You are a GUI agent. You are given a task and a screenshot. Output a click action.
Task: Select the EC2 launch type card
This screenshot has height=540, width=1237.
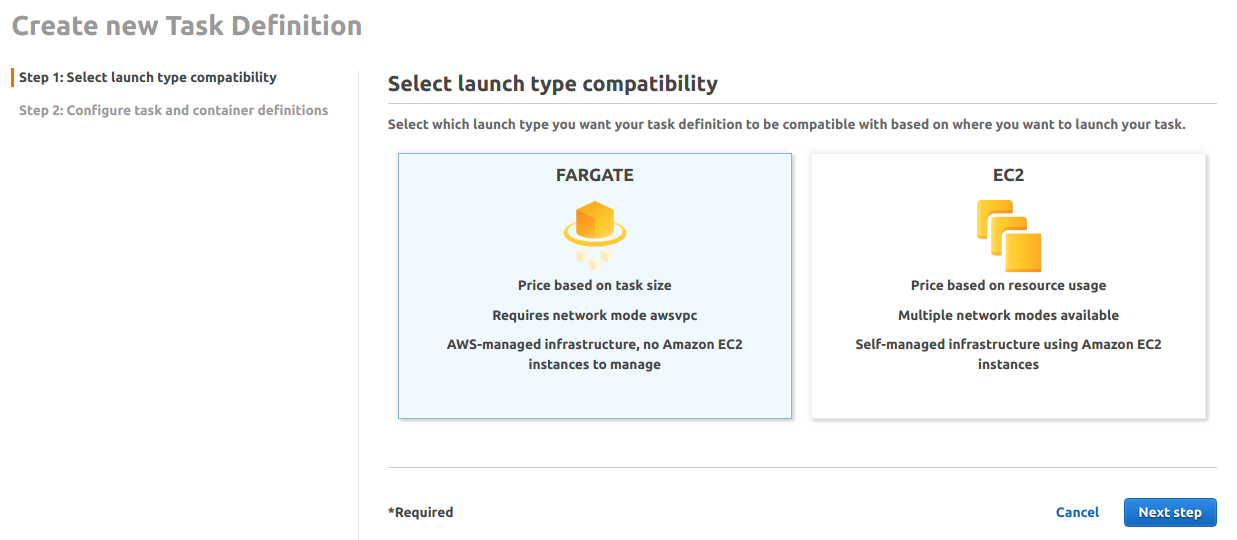1008,286
